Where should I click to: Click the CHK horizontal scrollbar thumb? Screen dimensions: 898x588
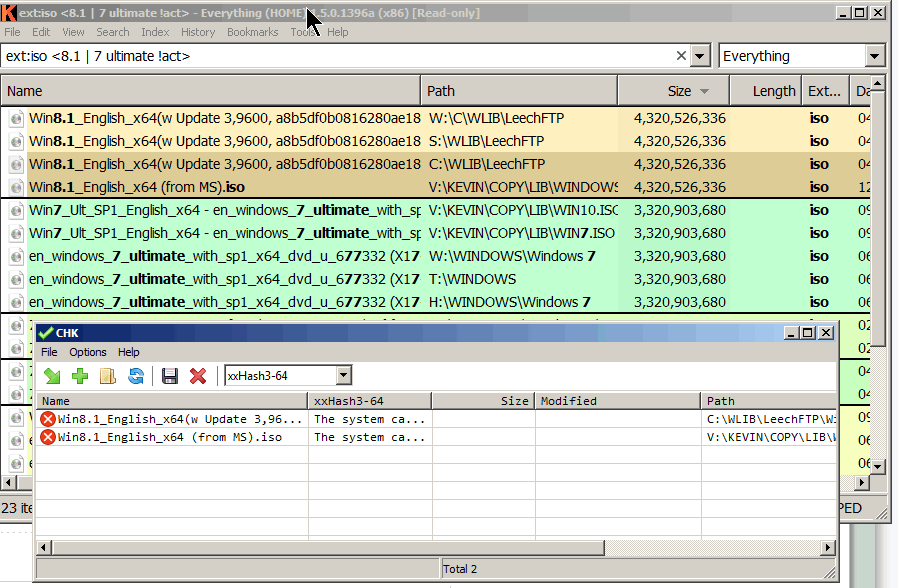328,548
